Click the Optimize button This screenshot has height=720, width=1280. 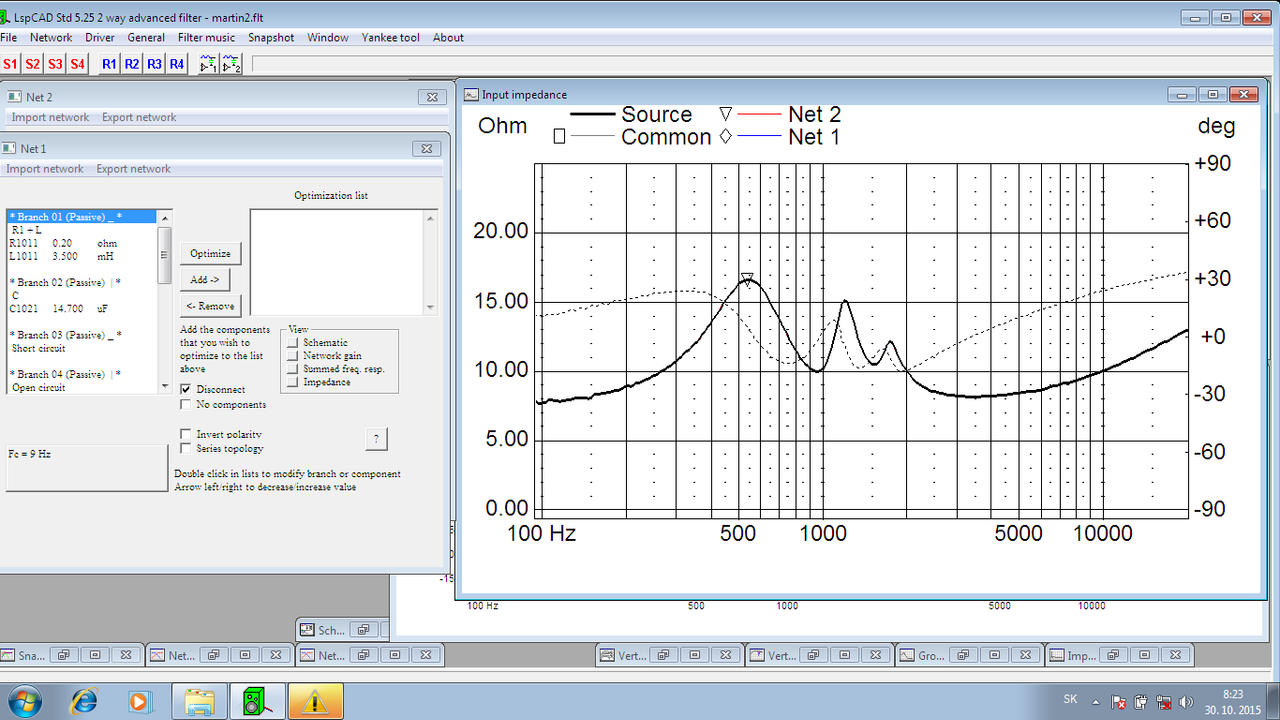point(210,254)
